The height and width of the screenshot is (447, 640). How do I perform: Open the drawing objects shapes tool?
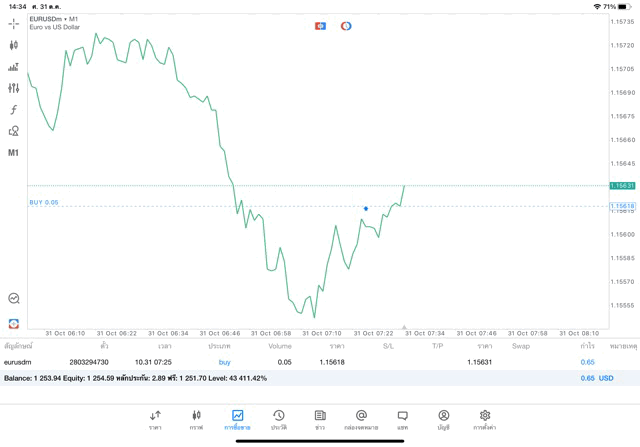(x=13, y=131)
